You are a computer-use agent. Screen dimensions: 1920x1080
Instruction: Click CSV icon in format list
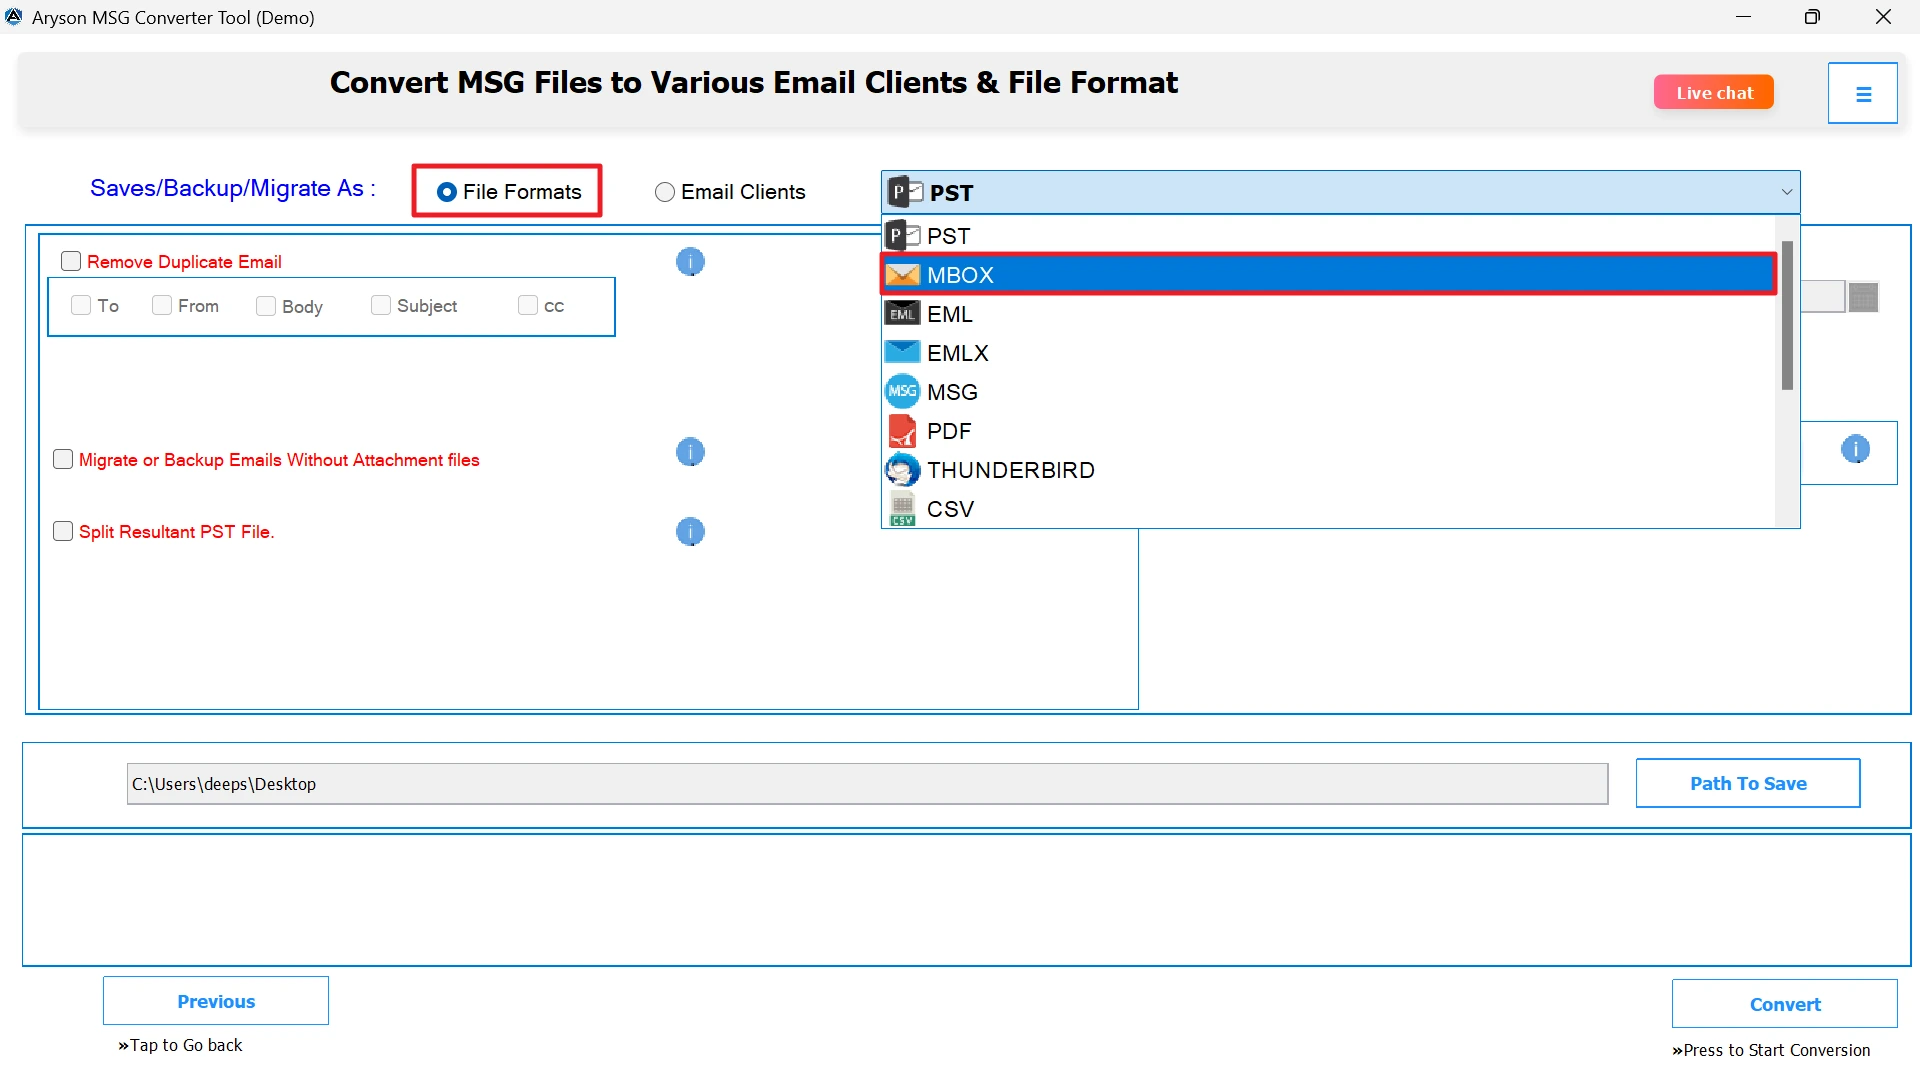[902, 509]
